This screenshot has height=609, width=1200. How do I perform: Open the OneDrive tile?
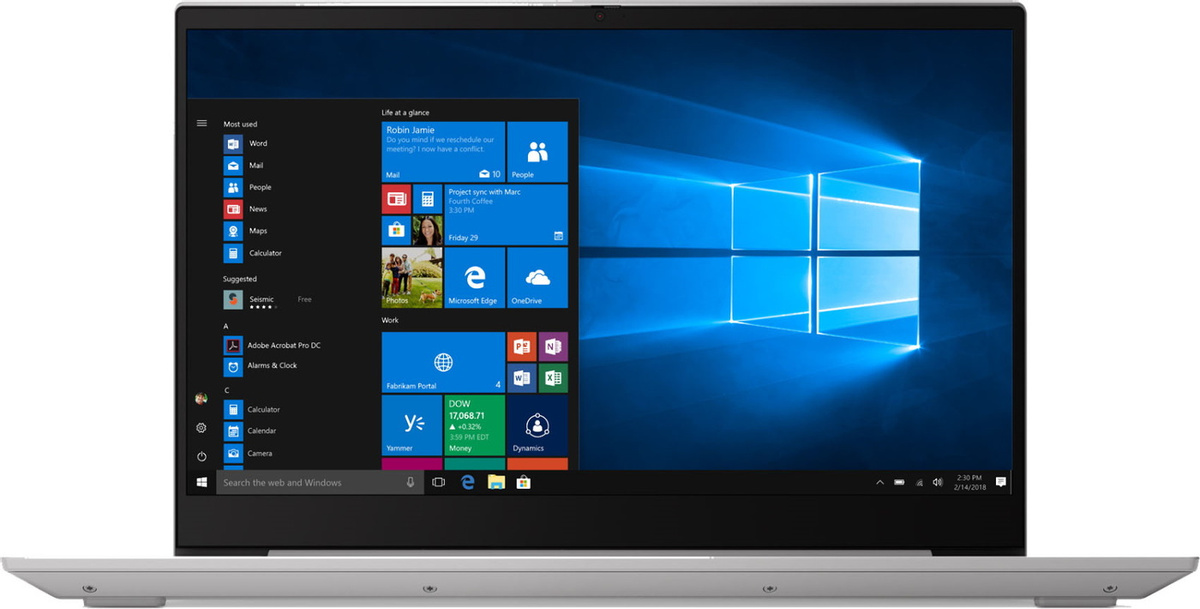point(537,278)
